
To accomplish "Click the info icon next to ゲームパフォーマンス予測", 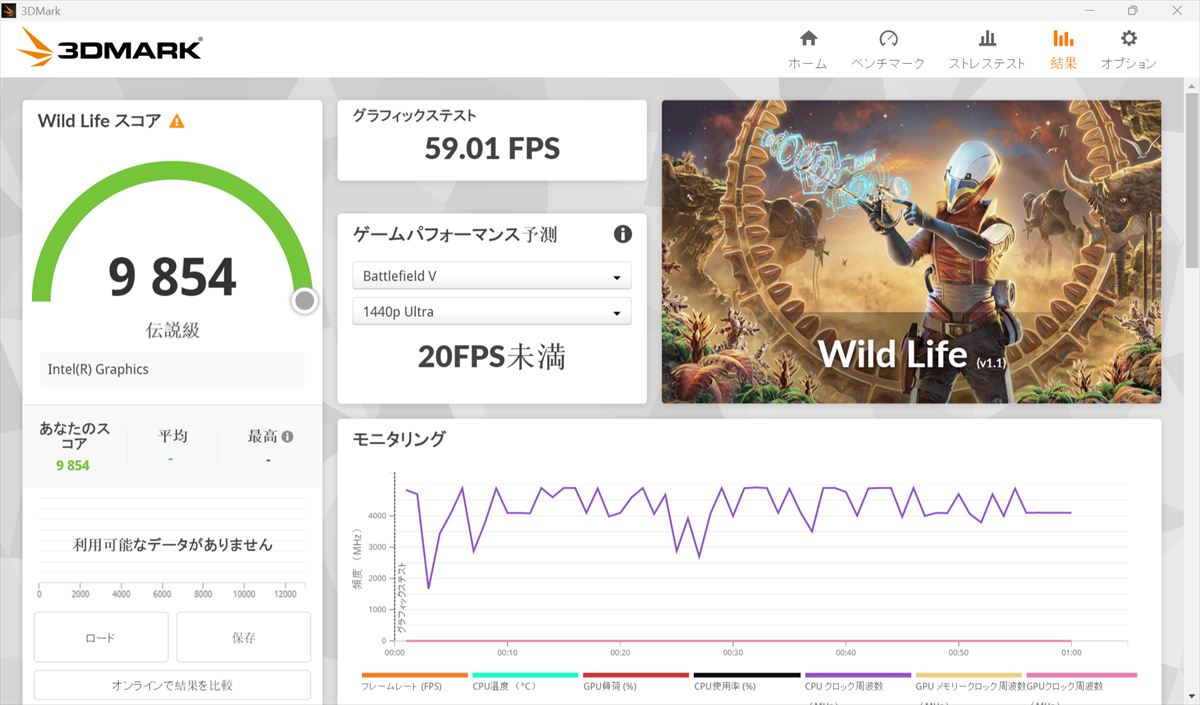I will click(x=622, y=234).
